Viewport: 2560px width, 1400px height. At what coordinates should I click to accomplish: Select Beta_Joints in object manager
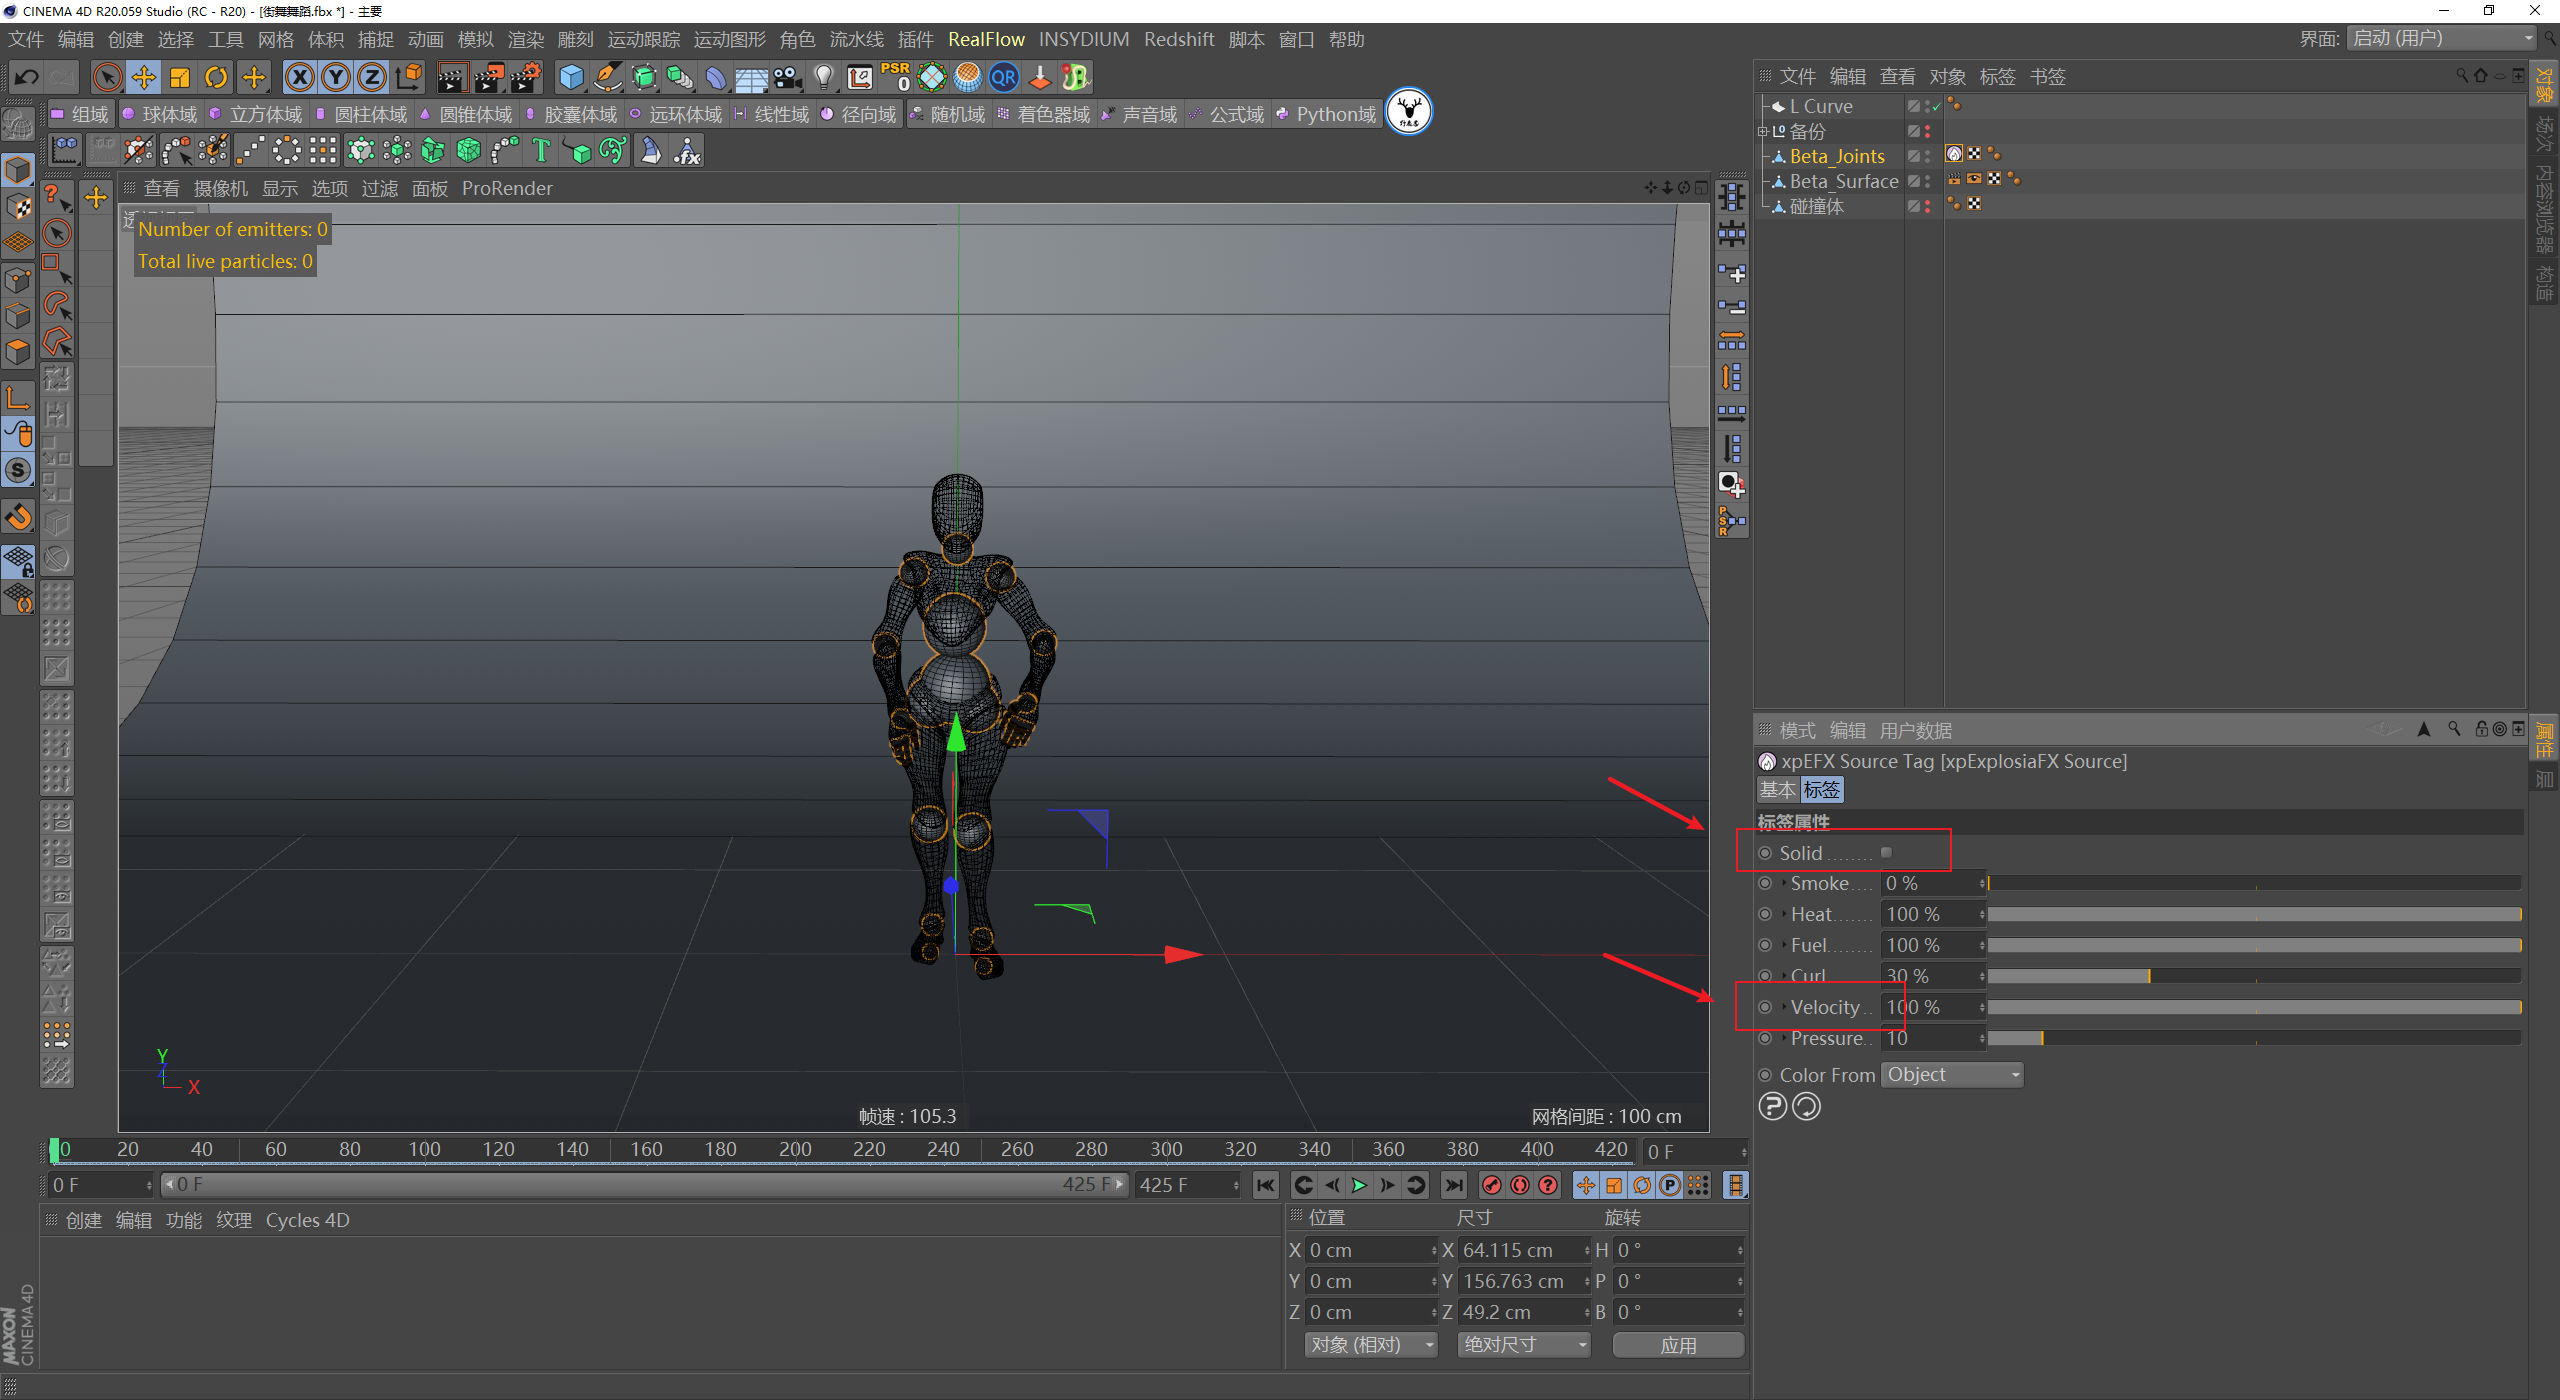click(x=1836, y=156)
